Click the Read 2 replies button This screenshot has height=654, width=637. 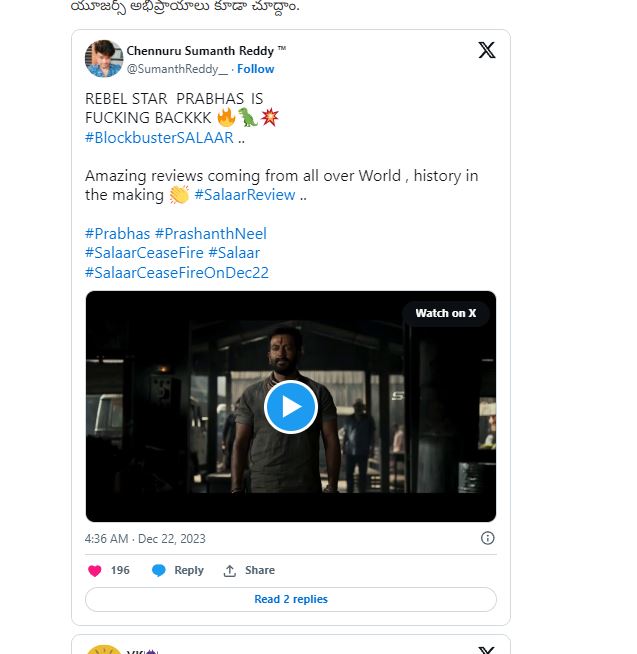pos(291,599)
